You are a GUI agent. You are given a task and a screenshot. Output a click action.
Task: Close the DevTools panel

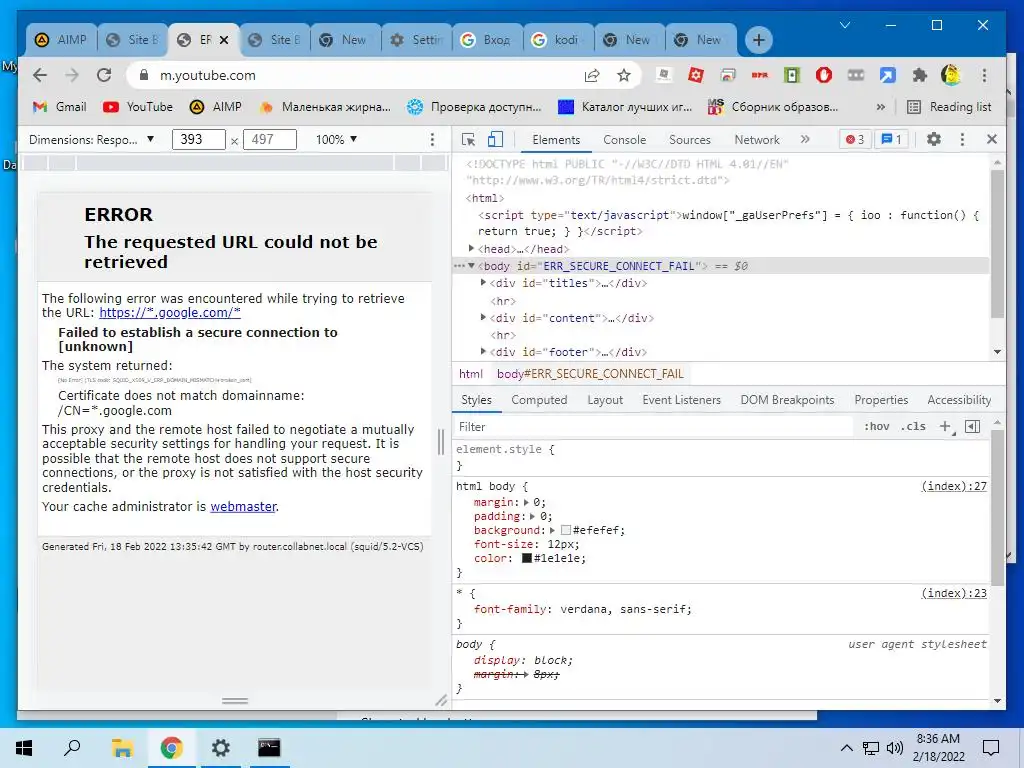(991, 139)
